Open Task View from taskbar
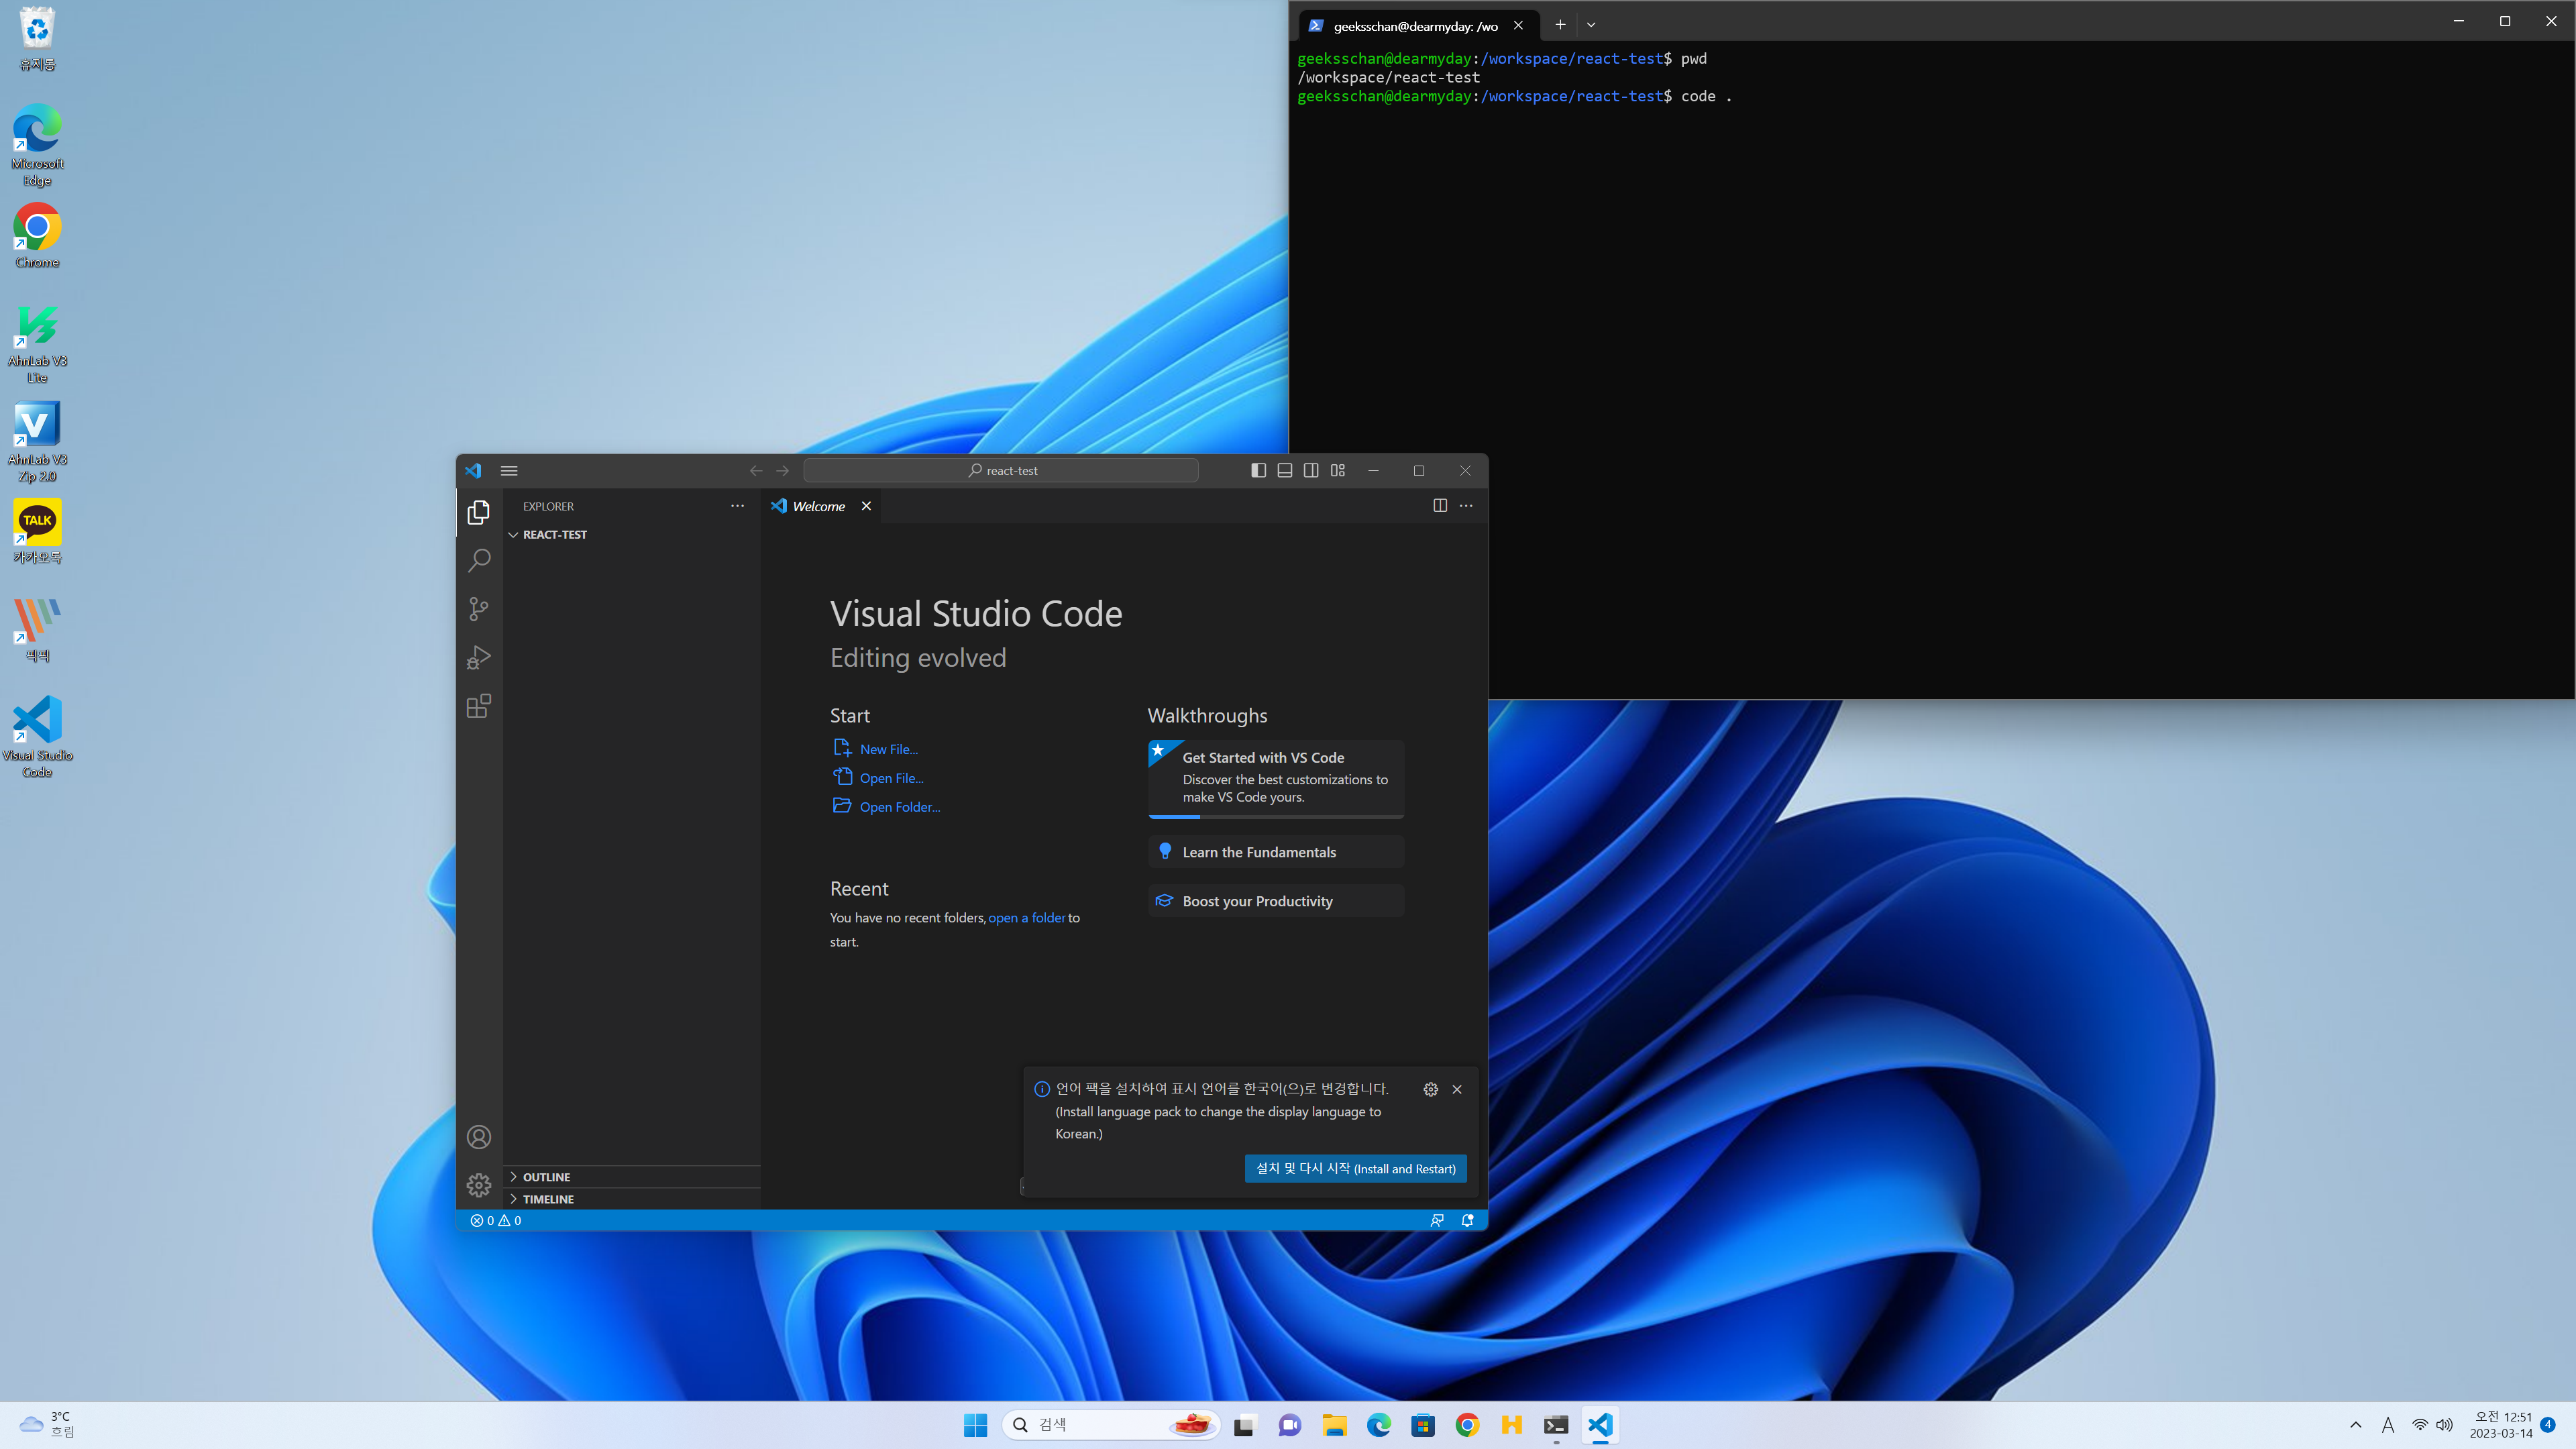 point(1244,1425)
